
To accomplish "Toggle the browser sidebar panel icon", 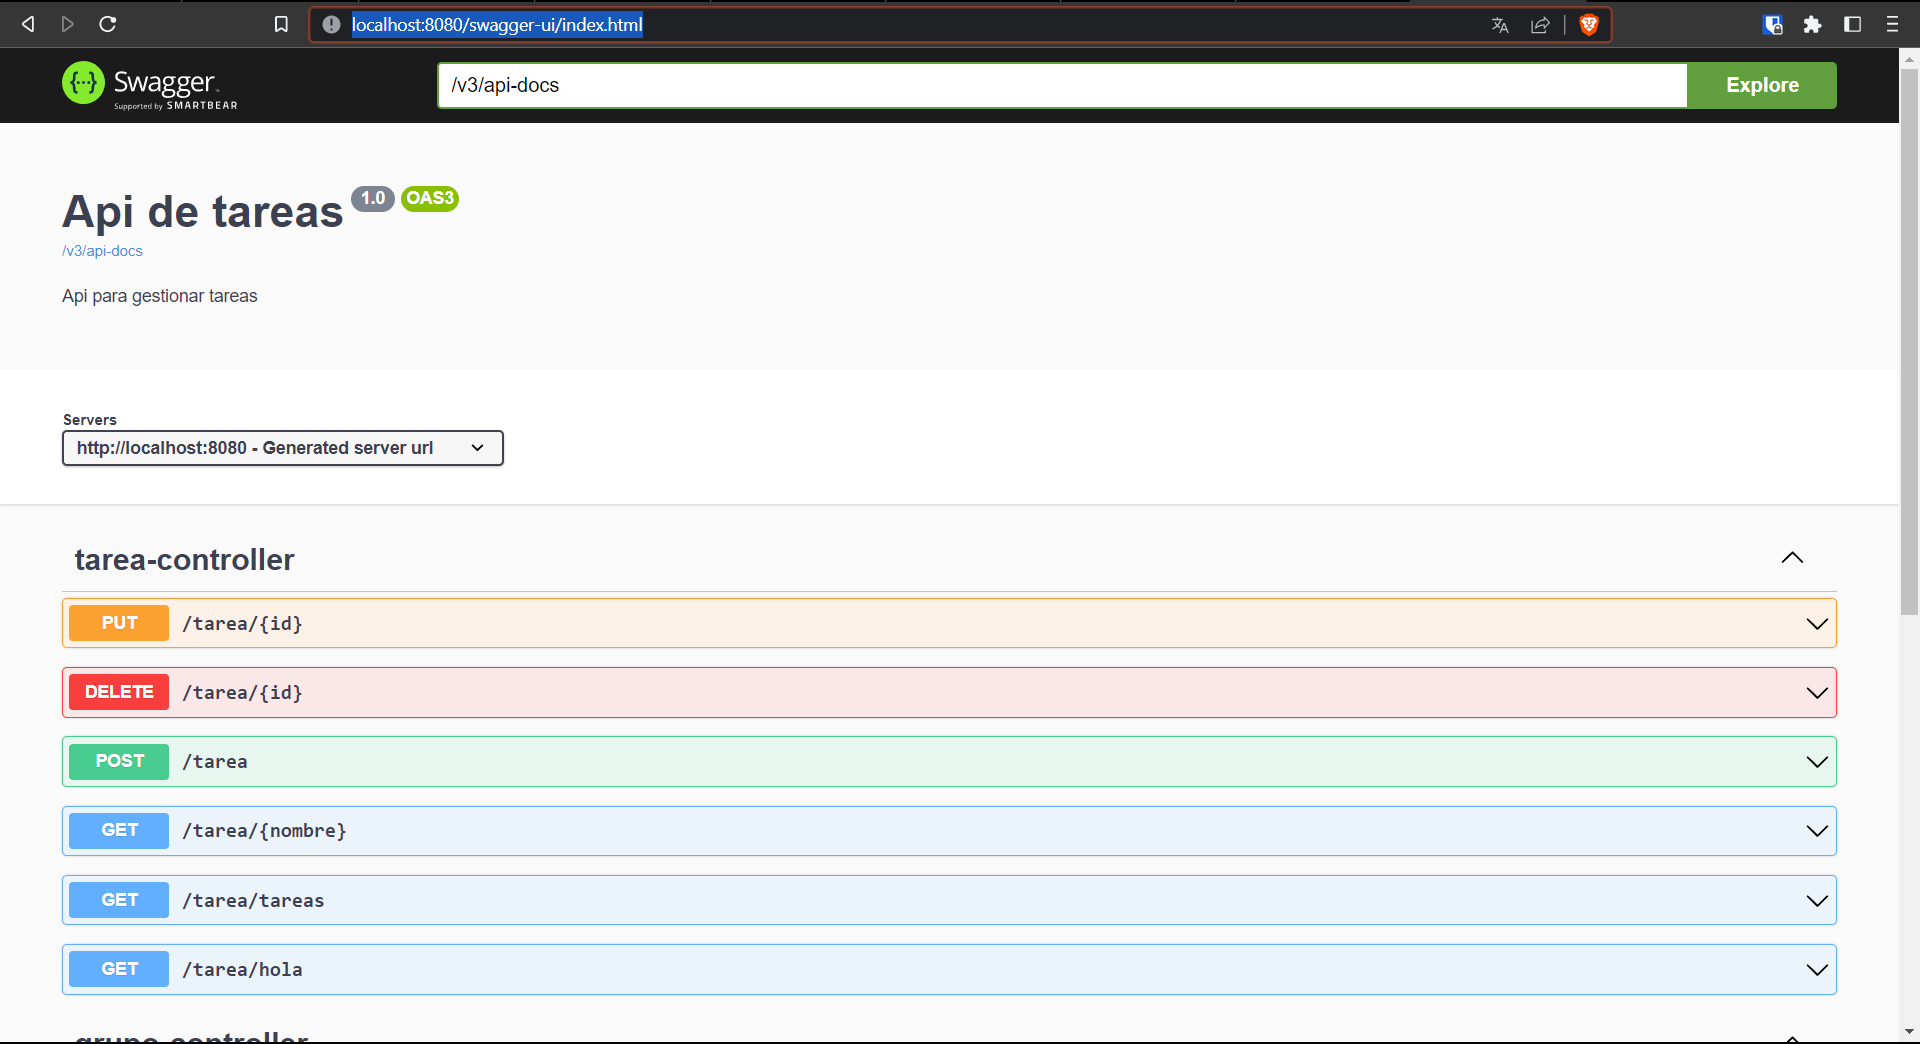I will tap(1852, 24).
